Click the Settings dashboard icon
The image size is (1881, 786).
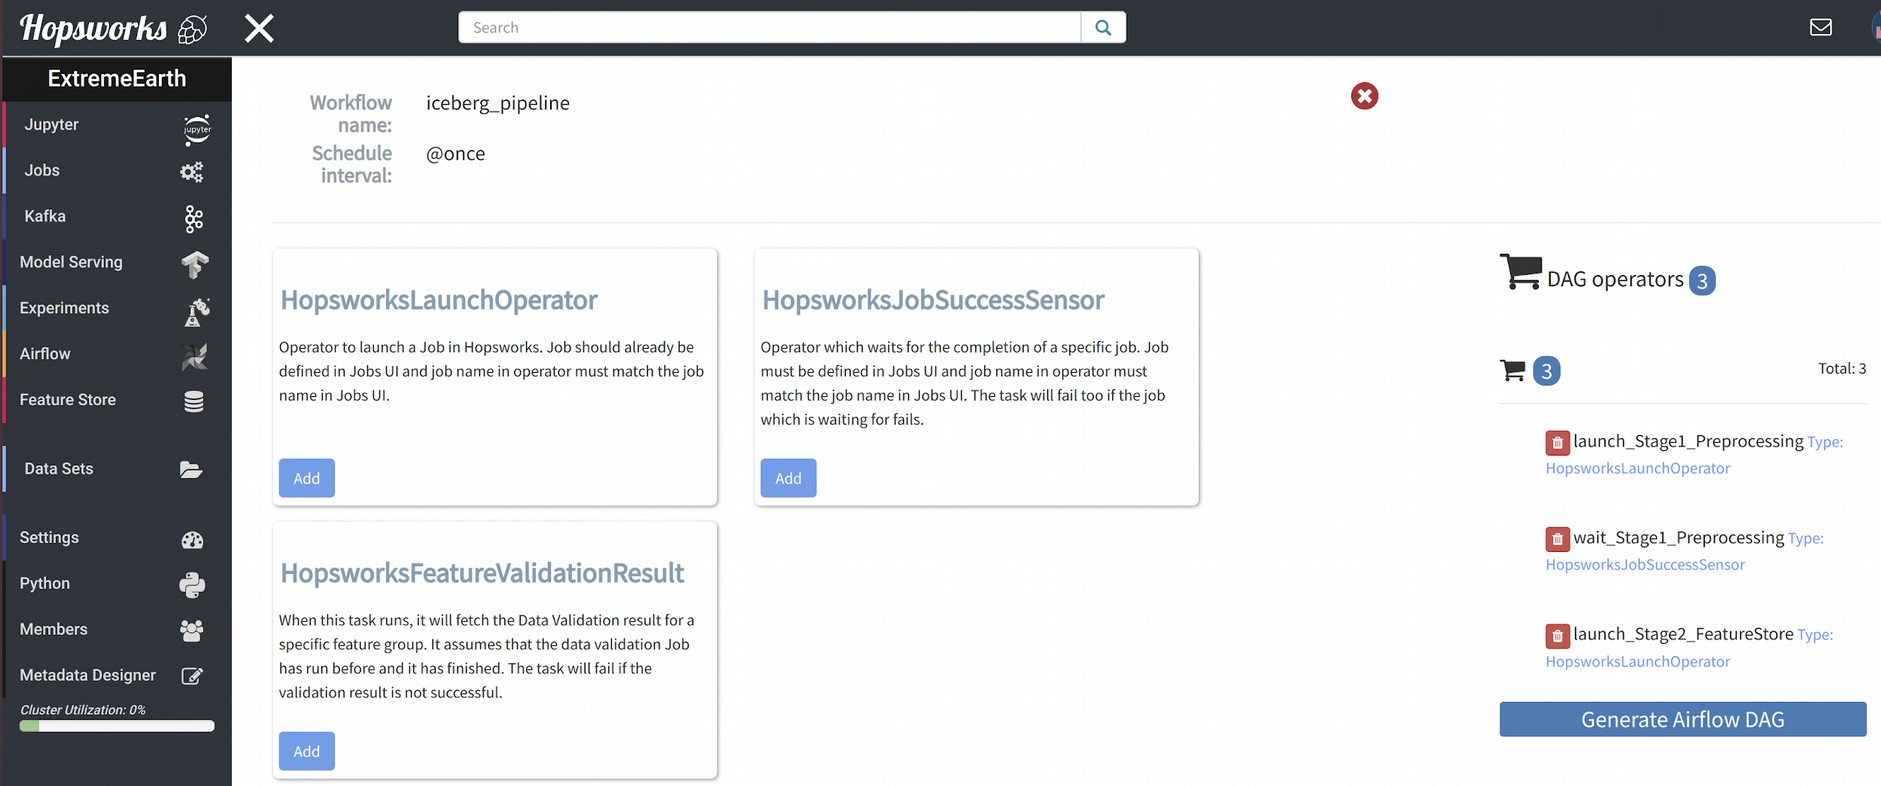tap(193, 540)
